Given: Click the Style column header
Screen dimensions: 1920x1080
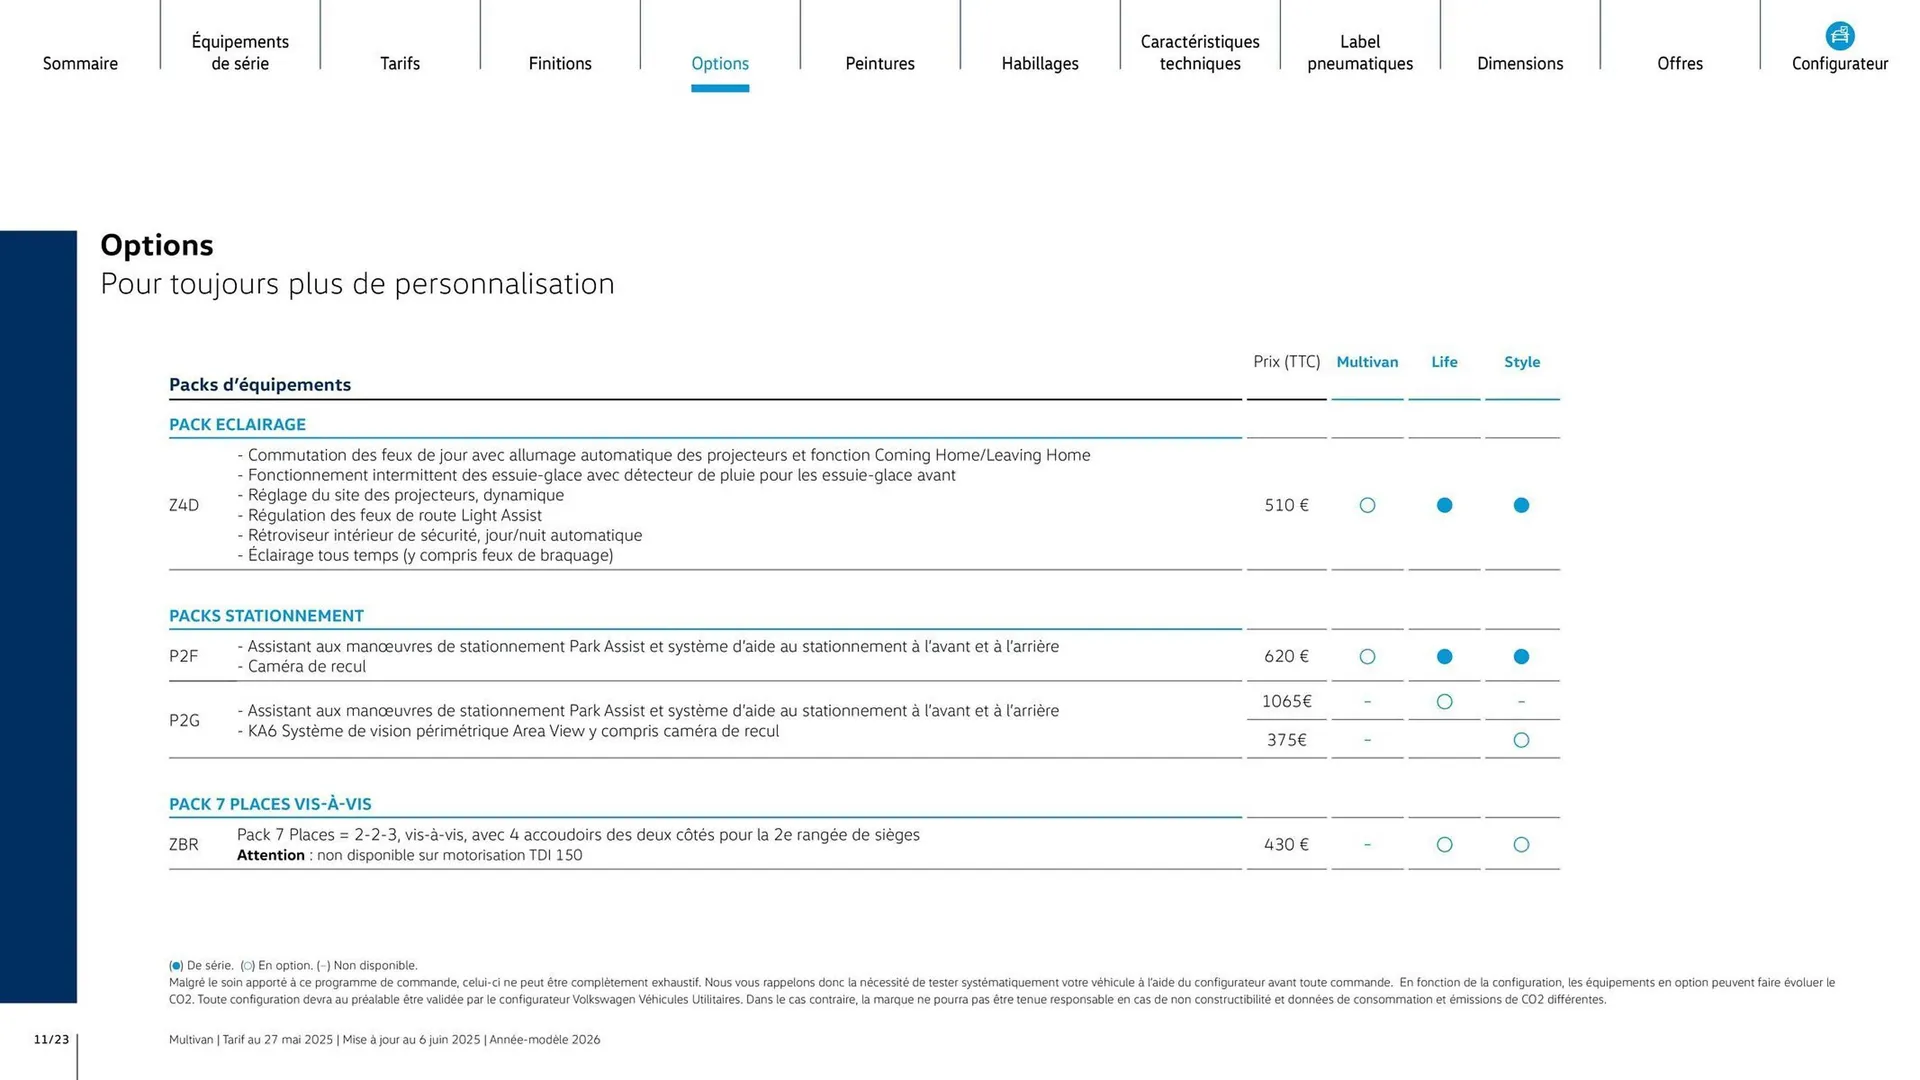Looking at the screenshot, I should pos(1522,362).
